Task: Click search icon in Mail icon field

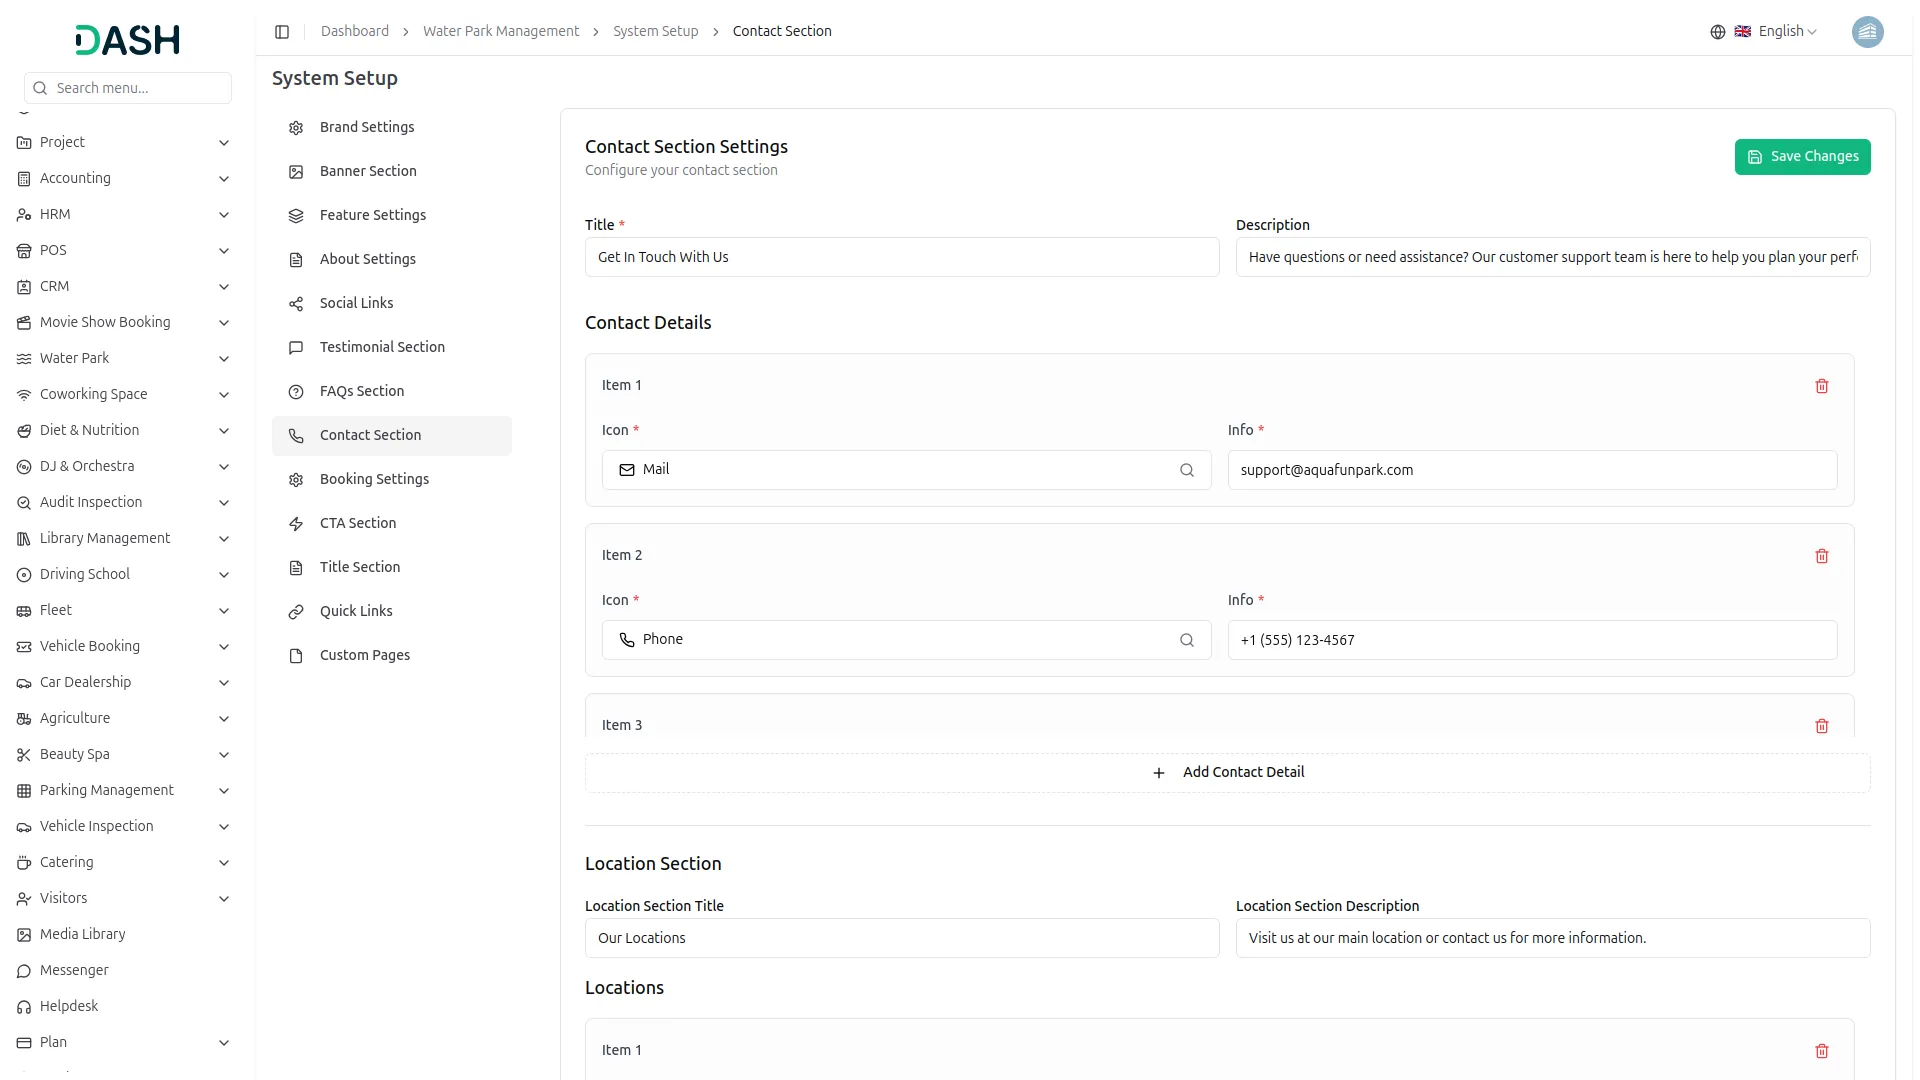Action: [x=1186, y=470]
